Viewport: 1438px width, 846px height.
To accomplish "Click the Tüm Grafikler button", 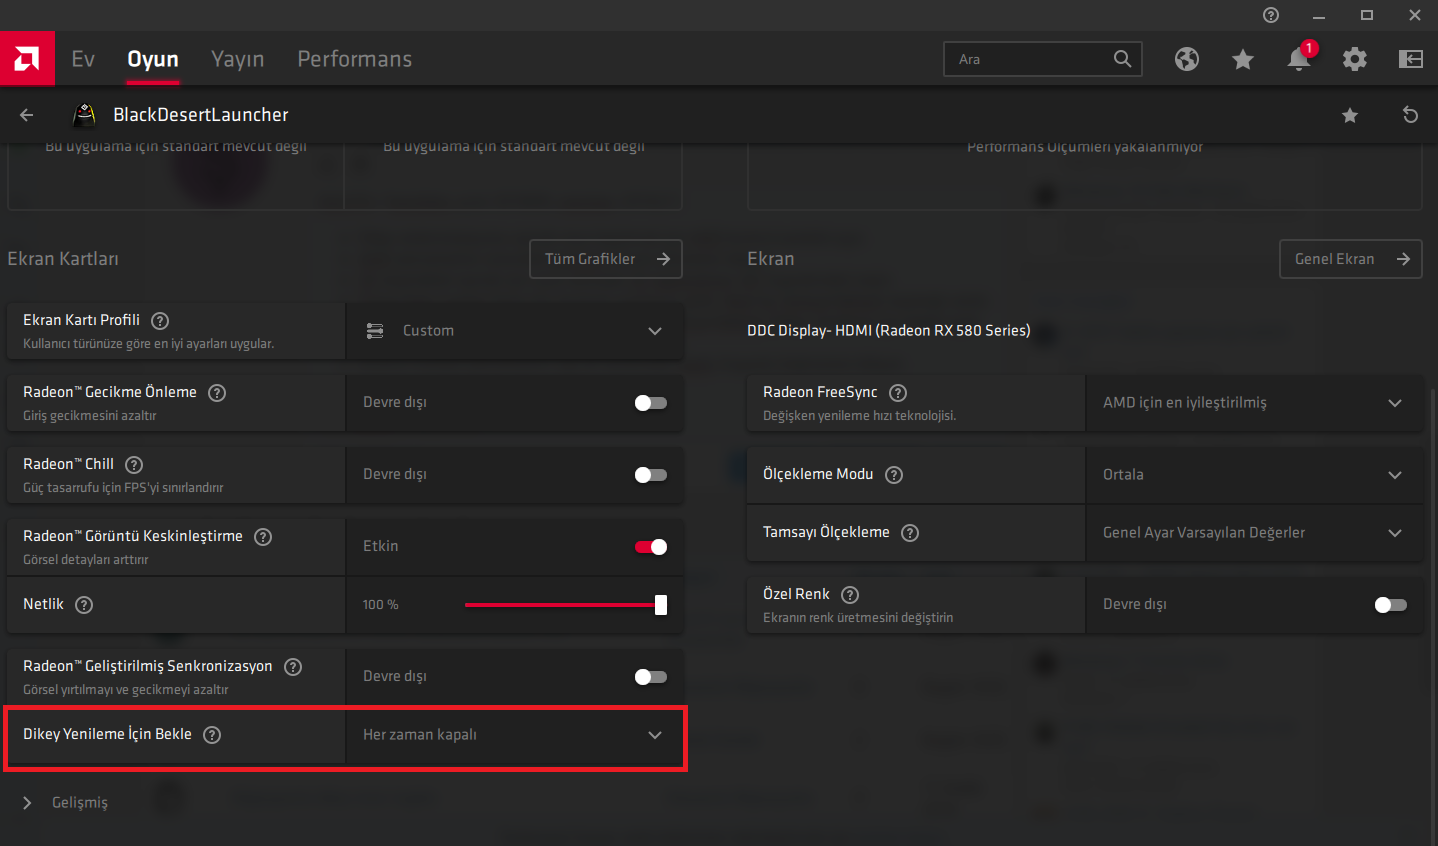I will (606, 259).
